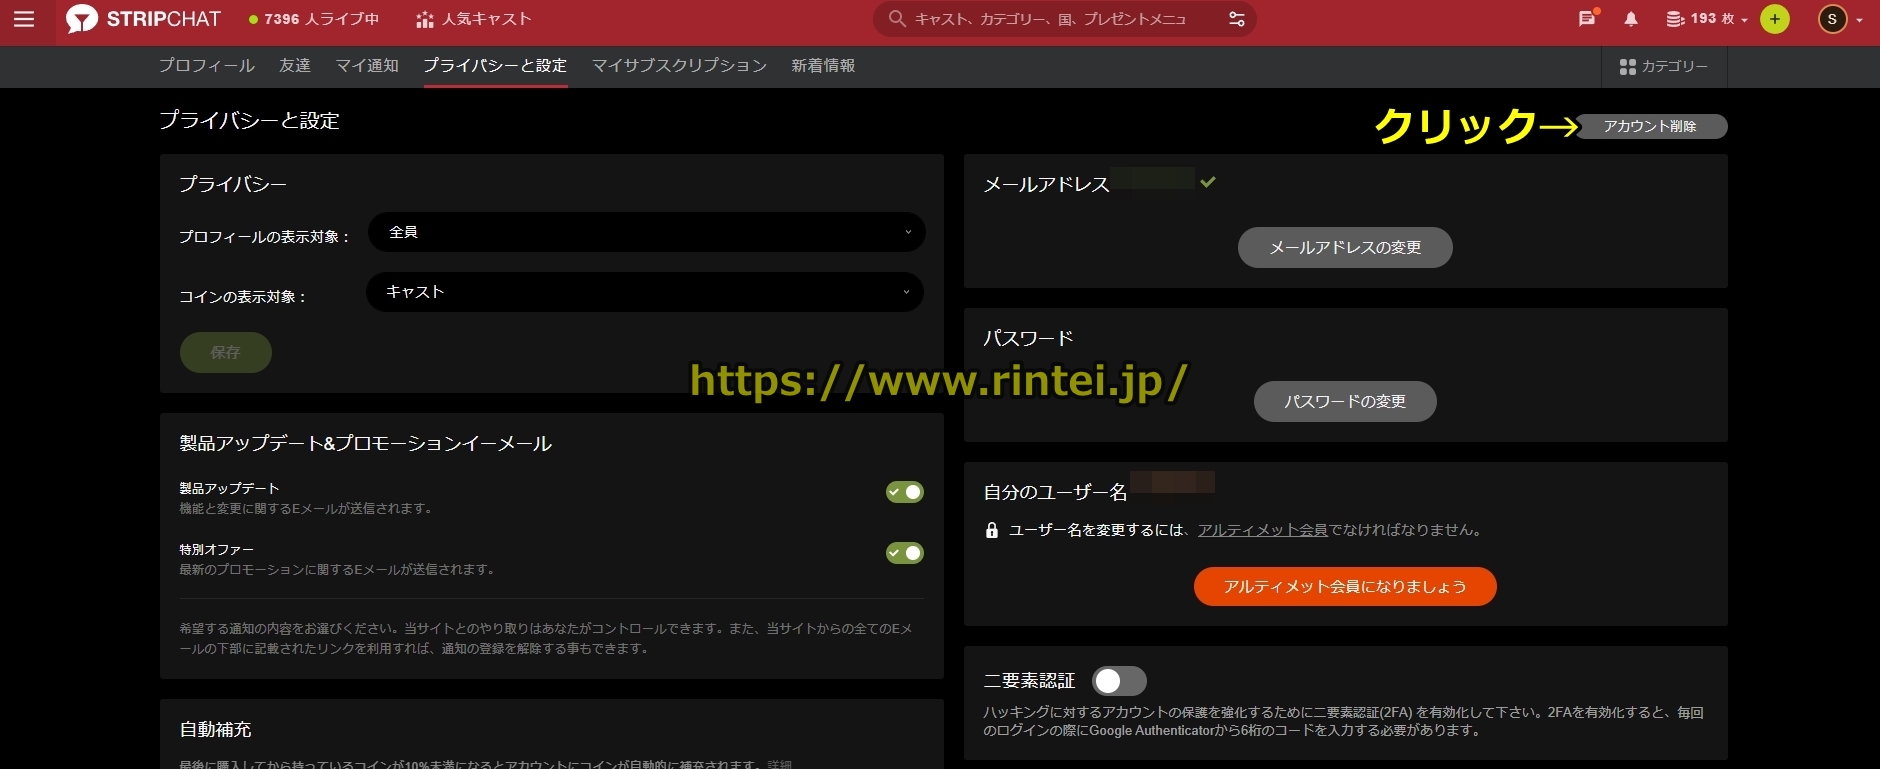Open the hamburger main menu
1880x769 pixels.
(24, 19)
